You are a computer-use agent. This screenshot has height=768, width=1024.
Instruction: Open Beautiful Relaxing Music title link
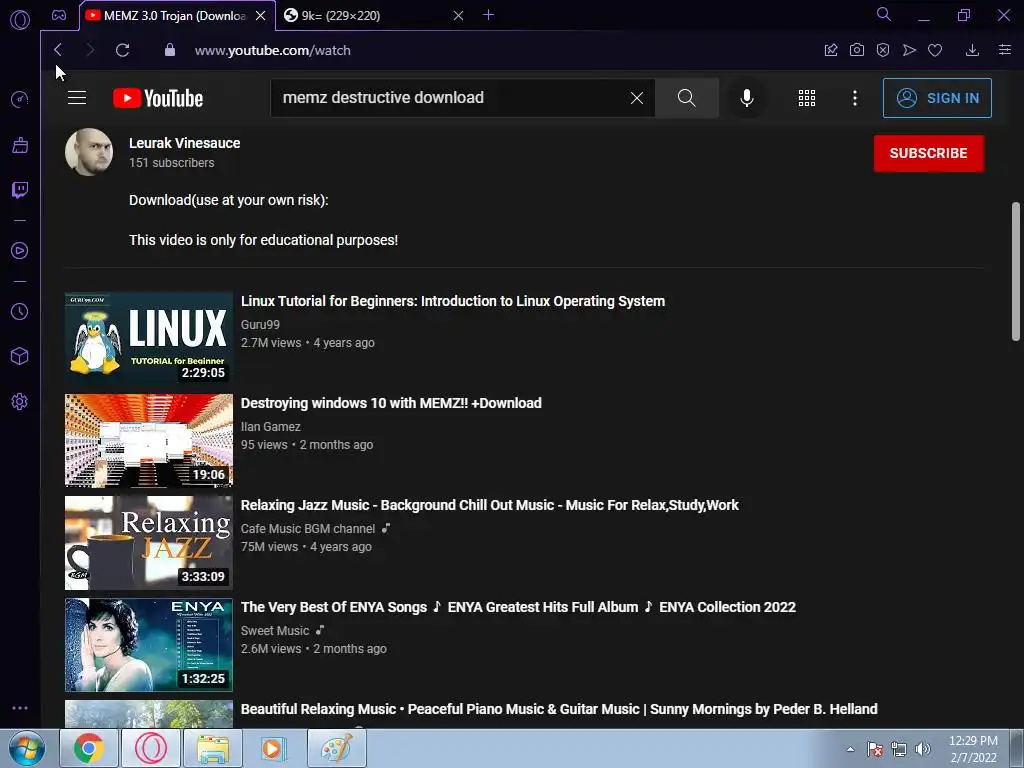tap(559, 709)
